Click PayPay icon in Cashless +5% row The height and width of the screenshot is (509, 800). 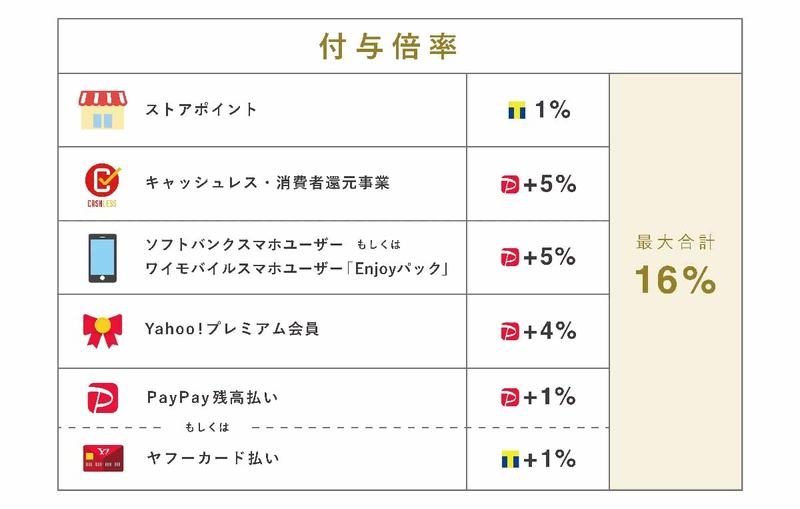click(x=510, y=184)
